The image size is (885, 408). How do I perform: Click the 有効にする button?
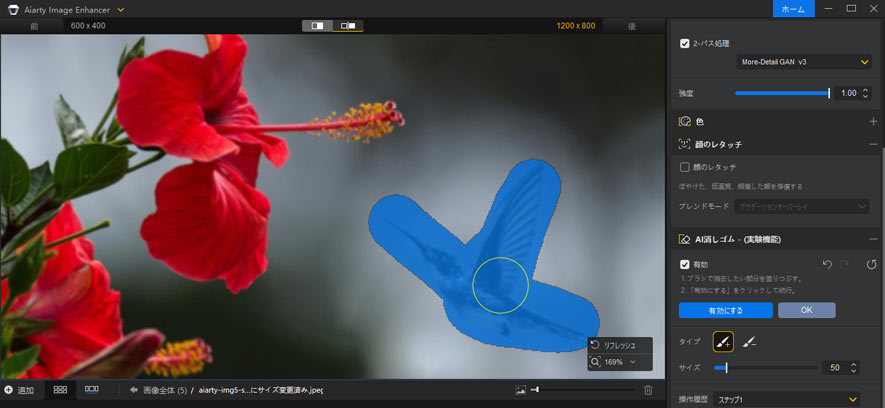[x=725, y=310]
